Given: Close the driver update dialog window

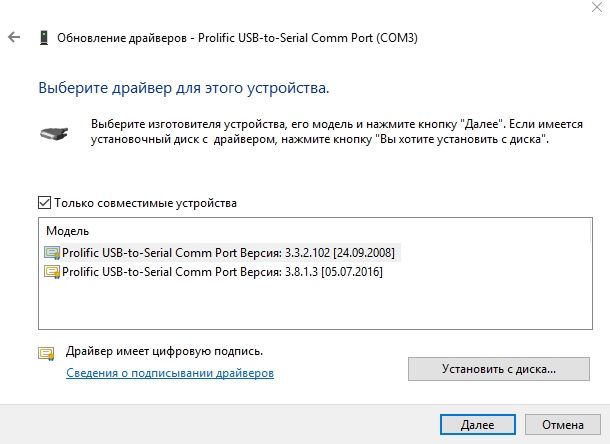Looking at the screenshot, I should [x=597, y=7].
